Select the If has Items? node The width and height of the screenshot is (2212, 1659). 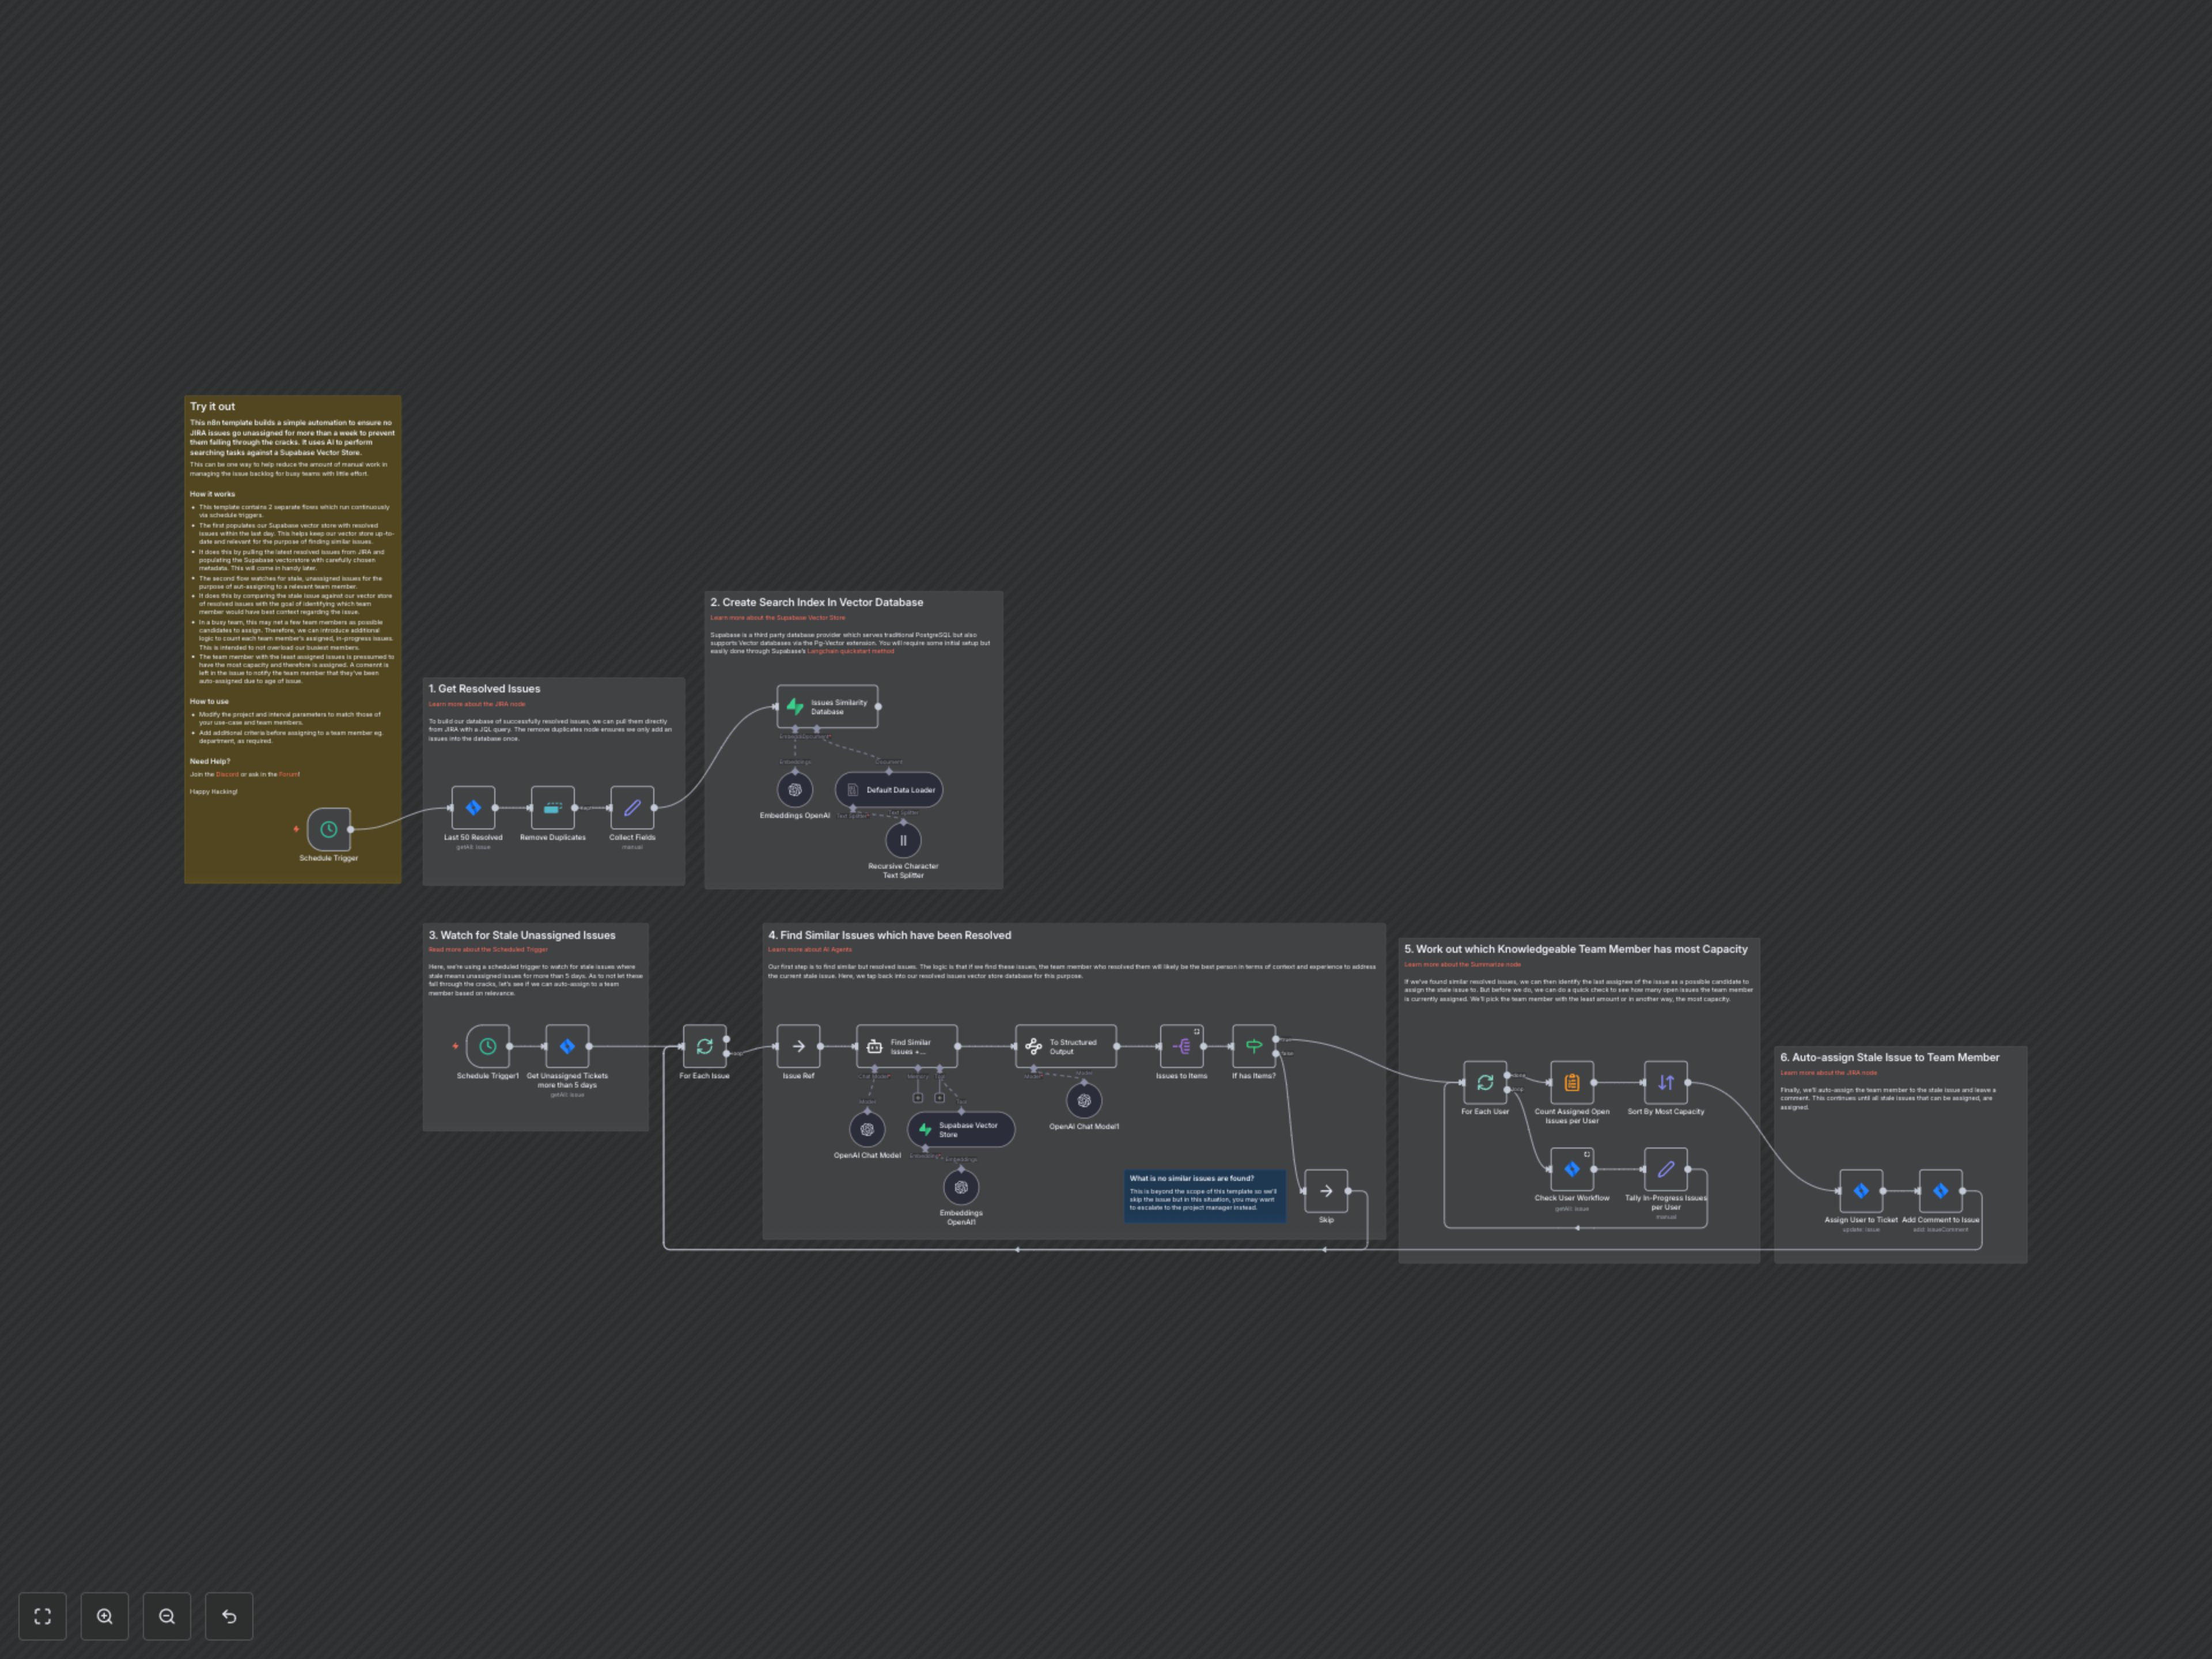click(x=1253, y=1046)
